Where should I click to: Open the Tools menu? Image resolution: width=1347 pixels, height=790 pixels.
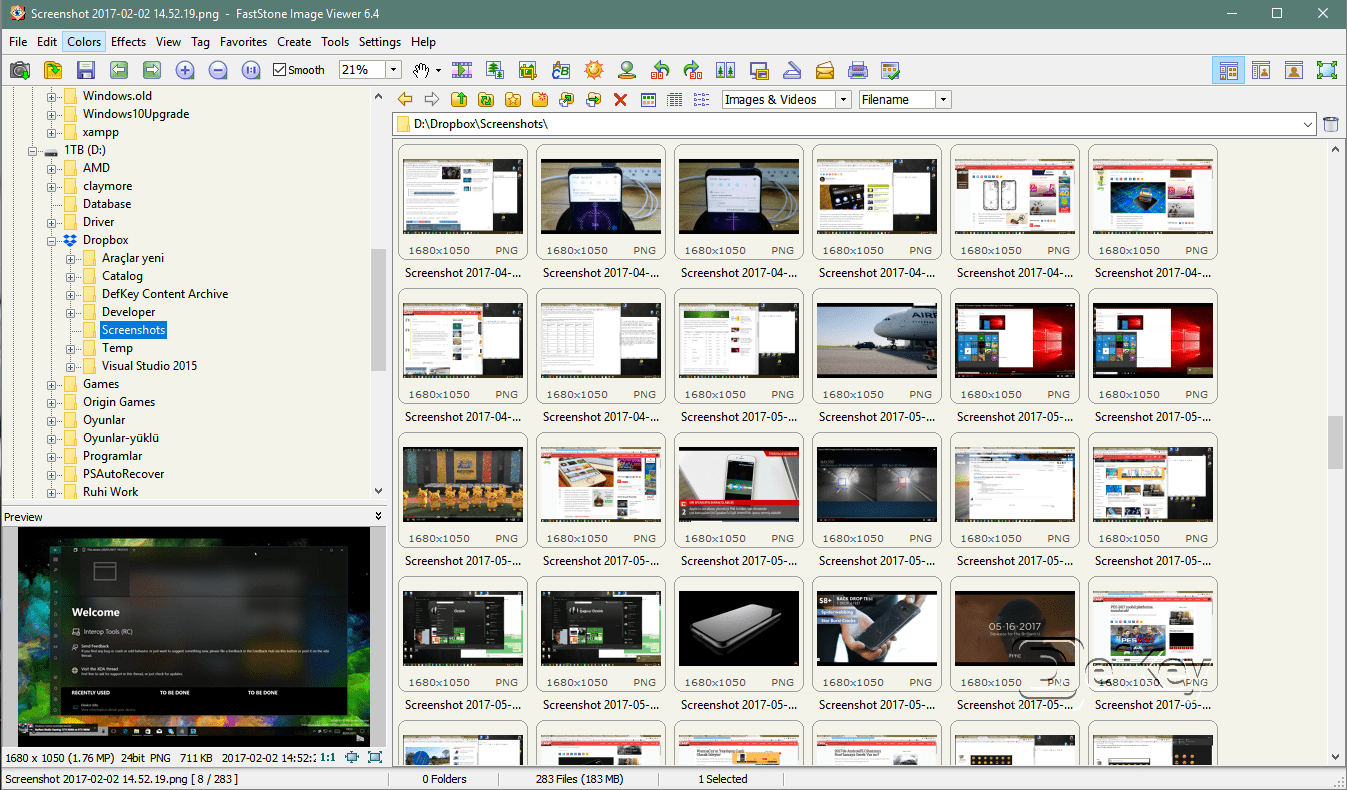(335, 42)
